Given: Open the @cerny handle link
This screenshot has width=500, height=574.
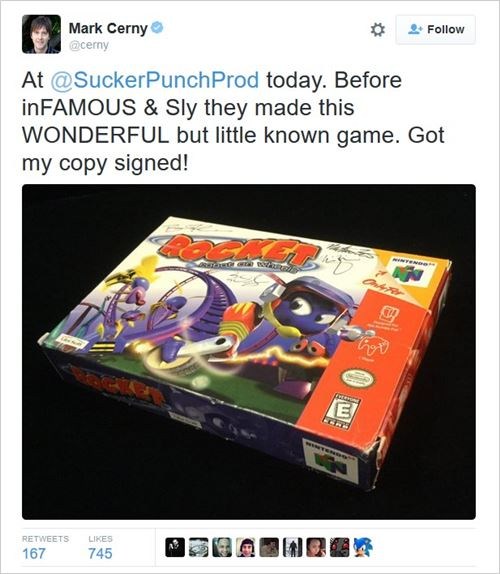Looking at the screenshot, I should click(89, 45).
